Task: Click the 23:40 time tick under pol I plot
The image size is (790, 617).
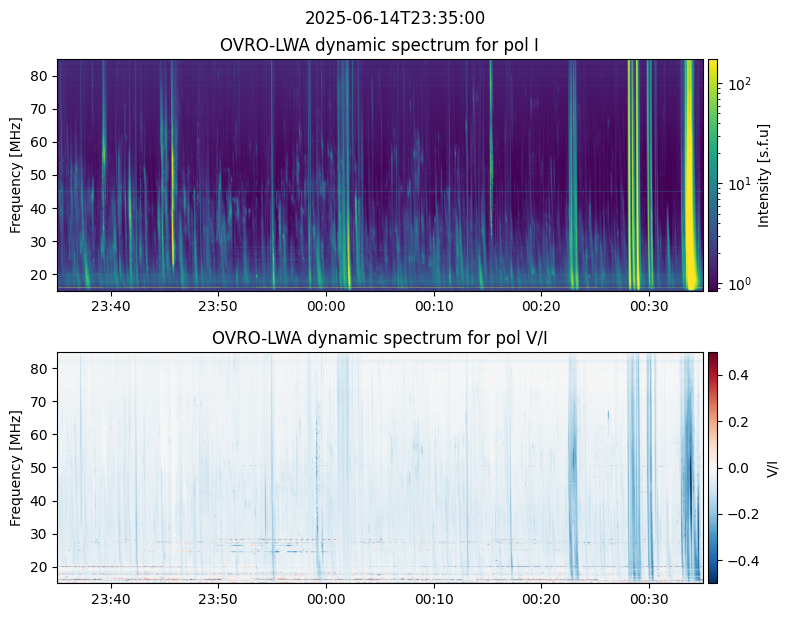Action: [x=110, y=306]
